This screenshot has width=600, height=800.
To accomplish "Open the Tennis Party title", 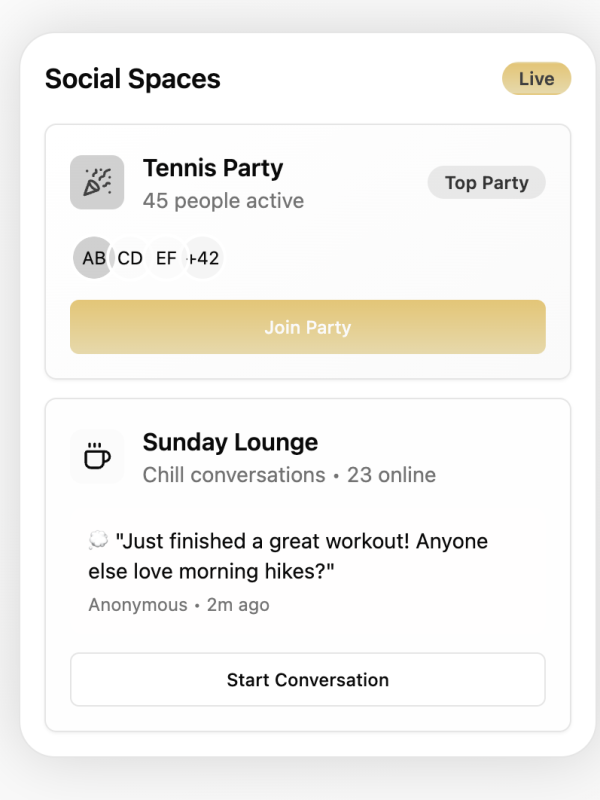I will click(x=213, y=168).
